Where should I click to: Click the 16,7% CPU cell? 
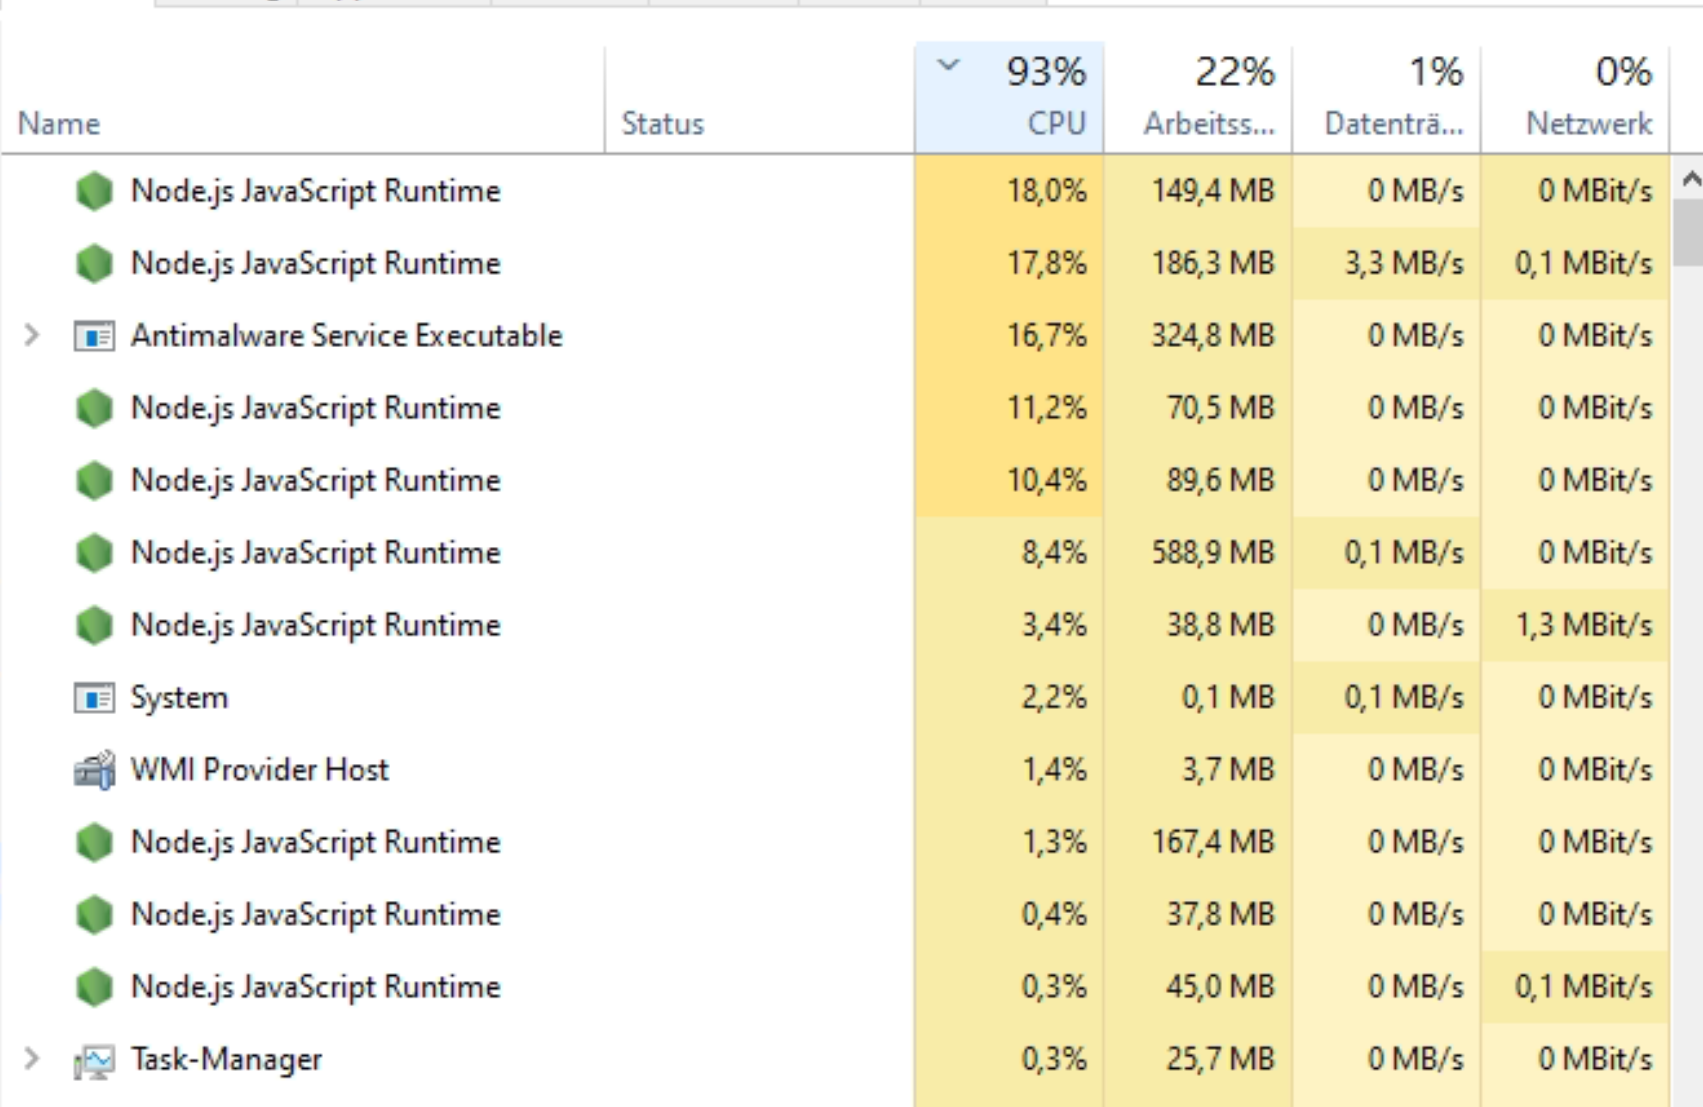1009,335
